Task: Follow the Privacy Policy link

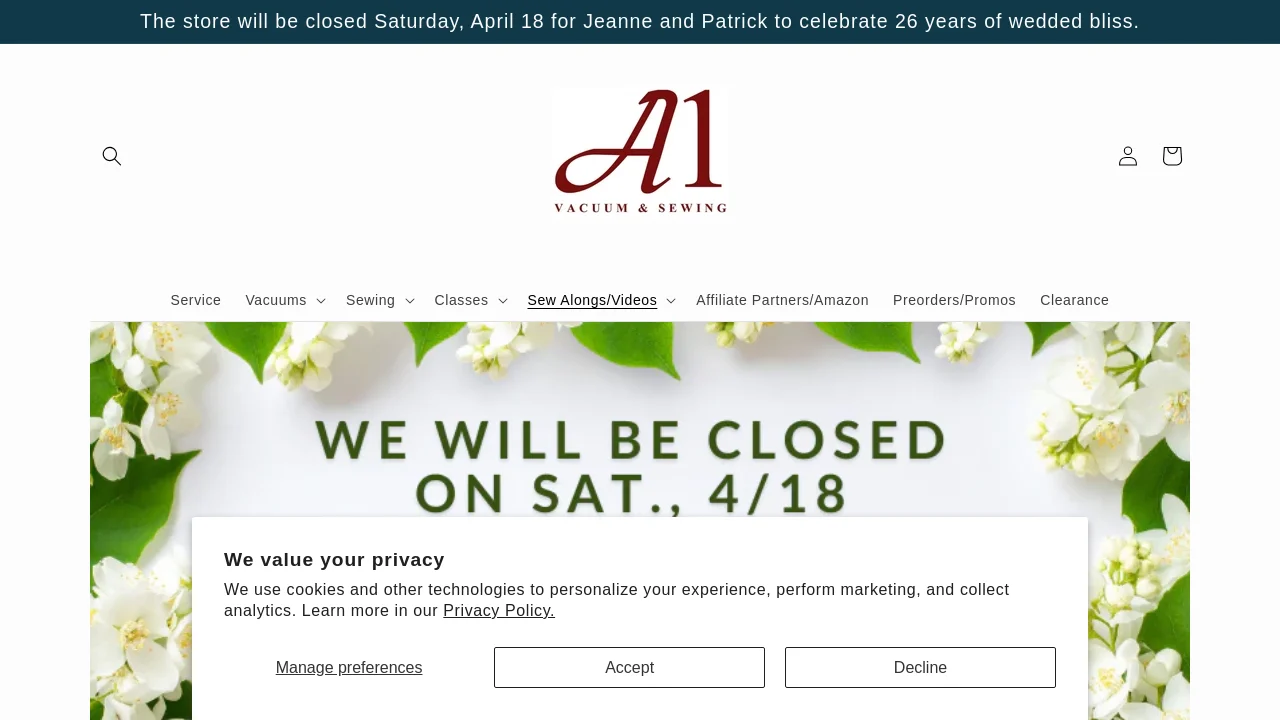Action: [498, 610]
